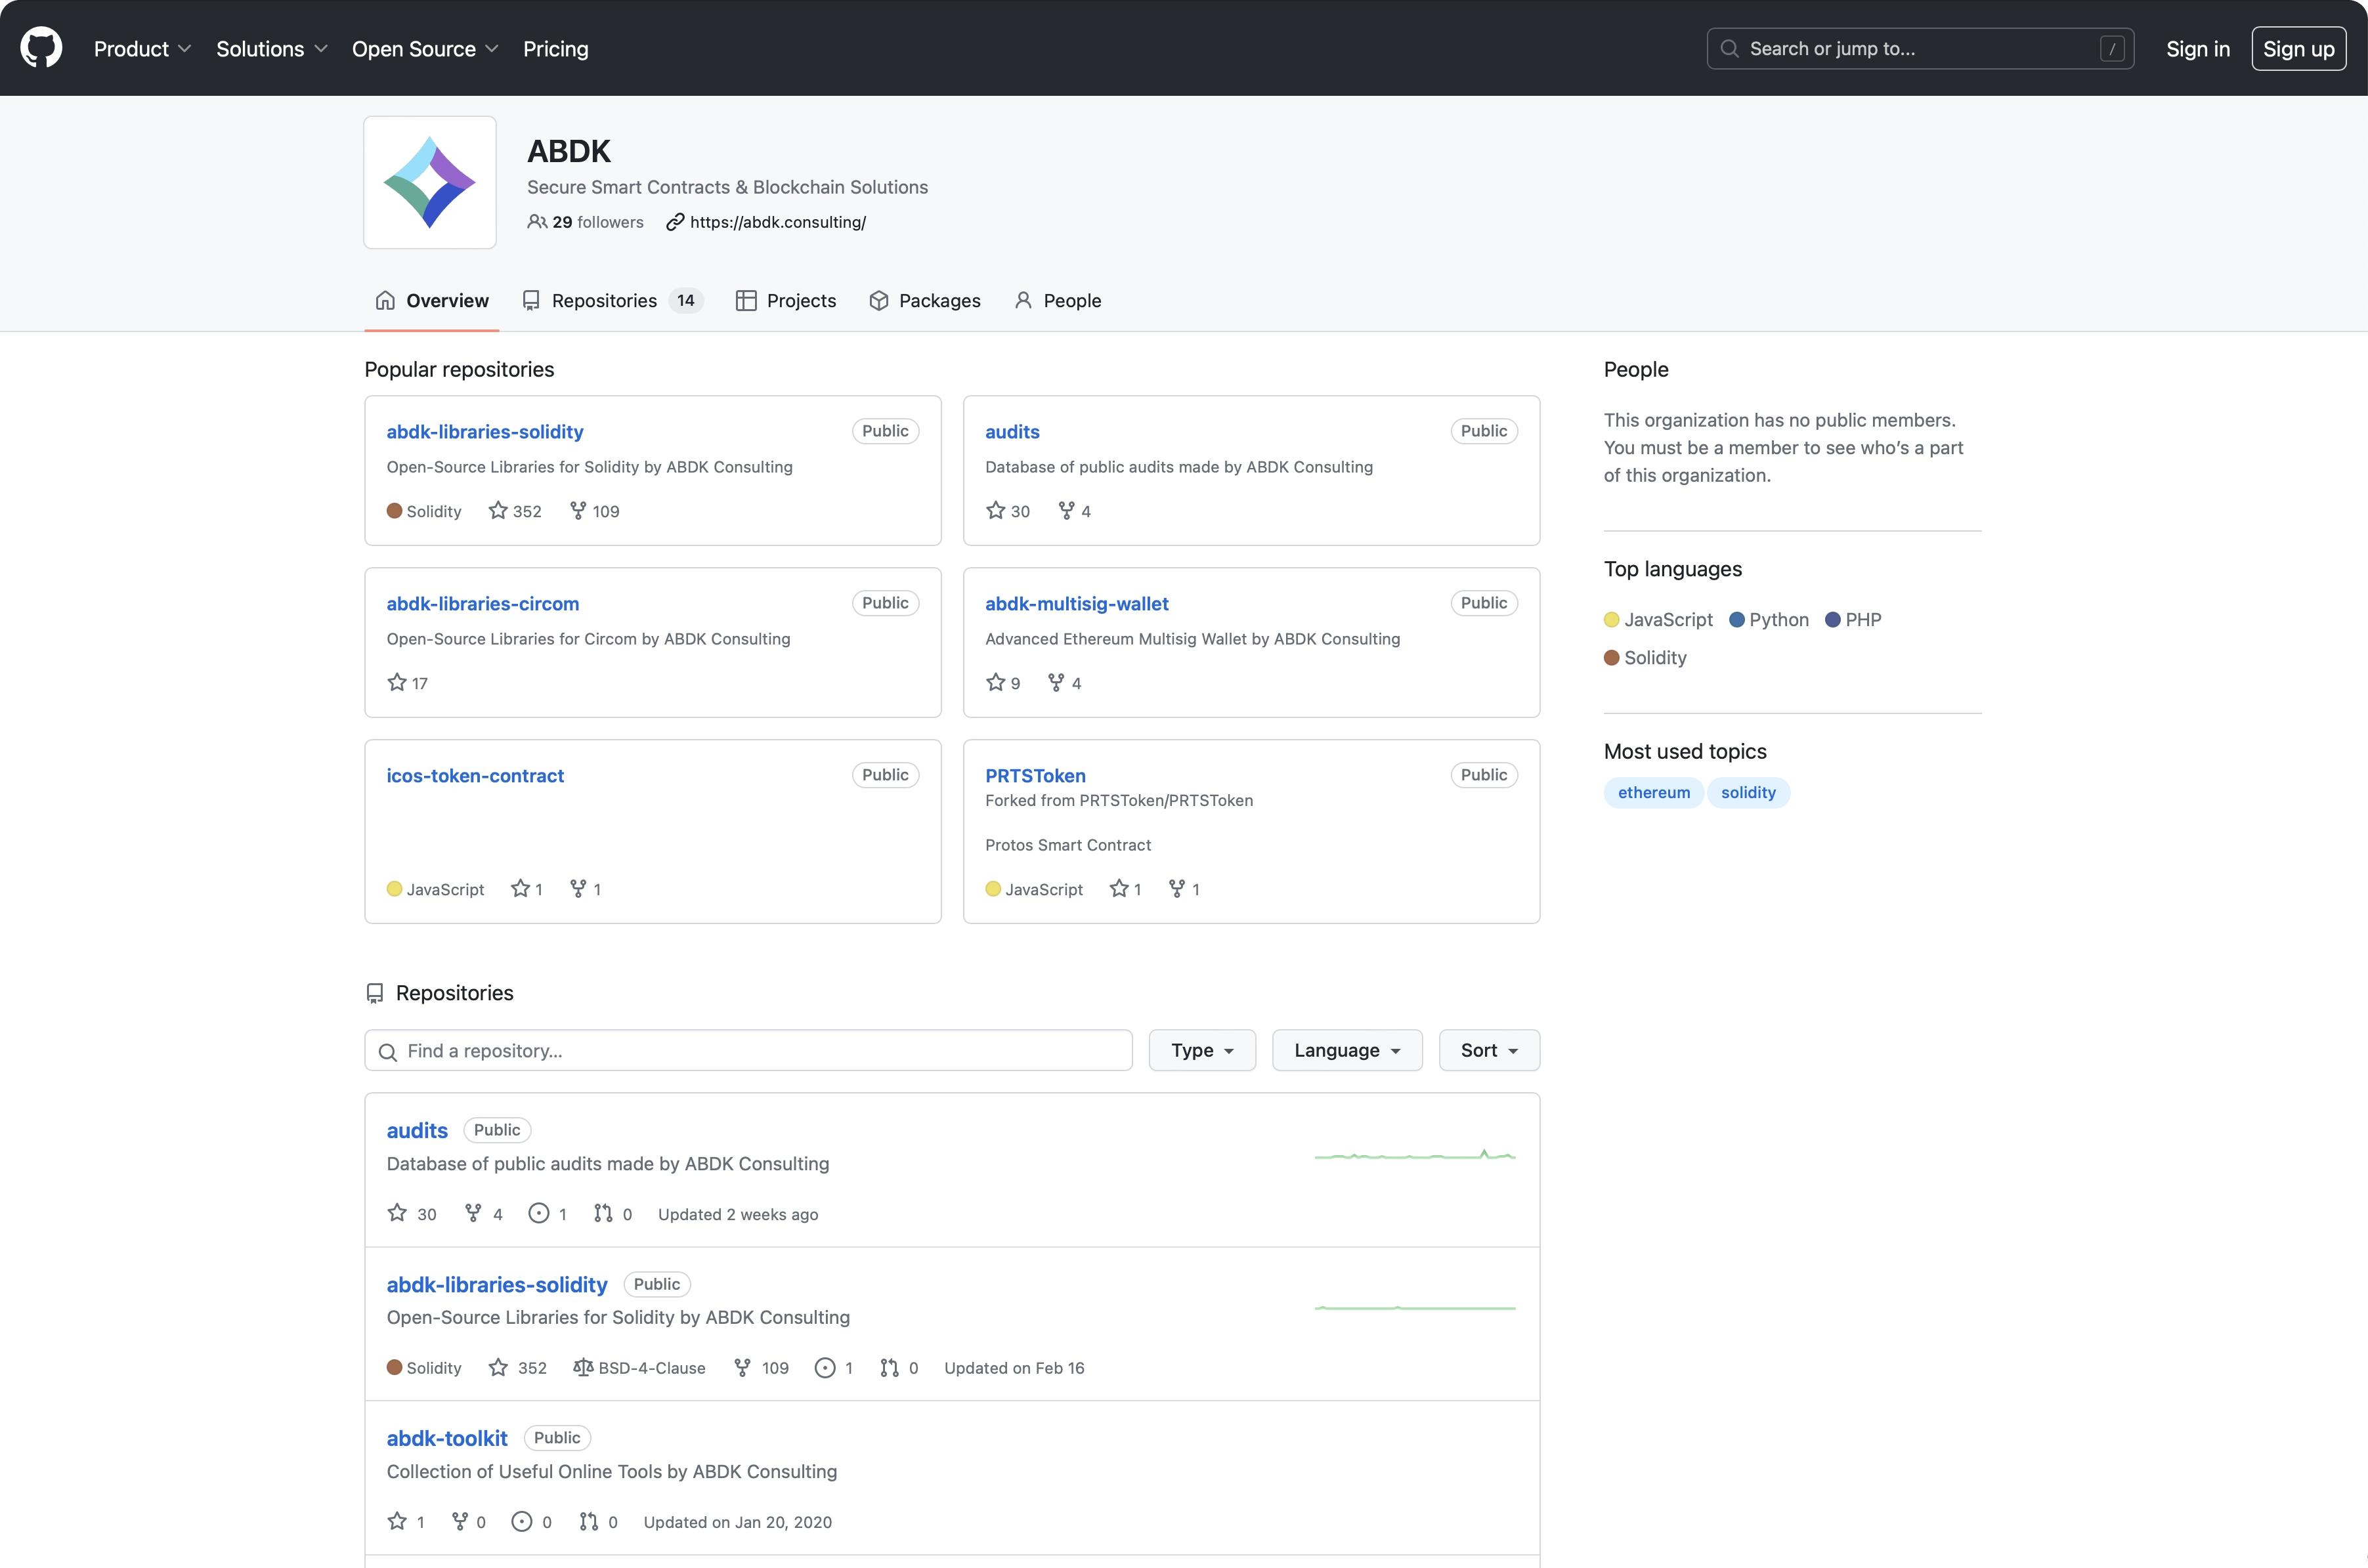This screenshot has height=1568, width=2368.
Task: Switch to the People tab
Action: click(1058, 300)
